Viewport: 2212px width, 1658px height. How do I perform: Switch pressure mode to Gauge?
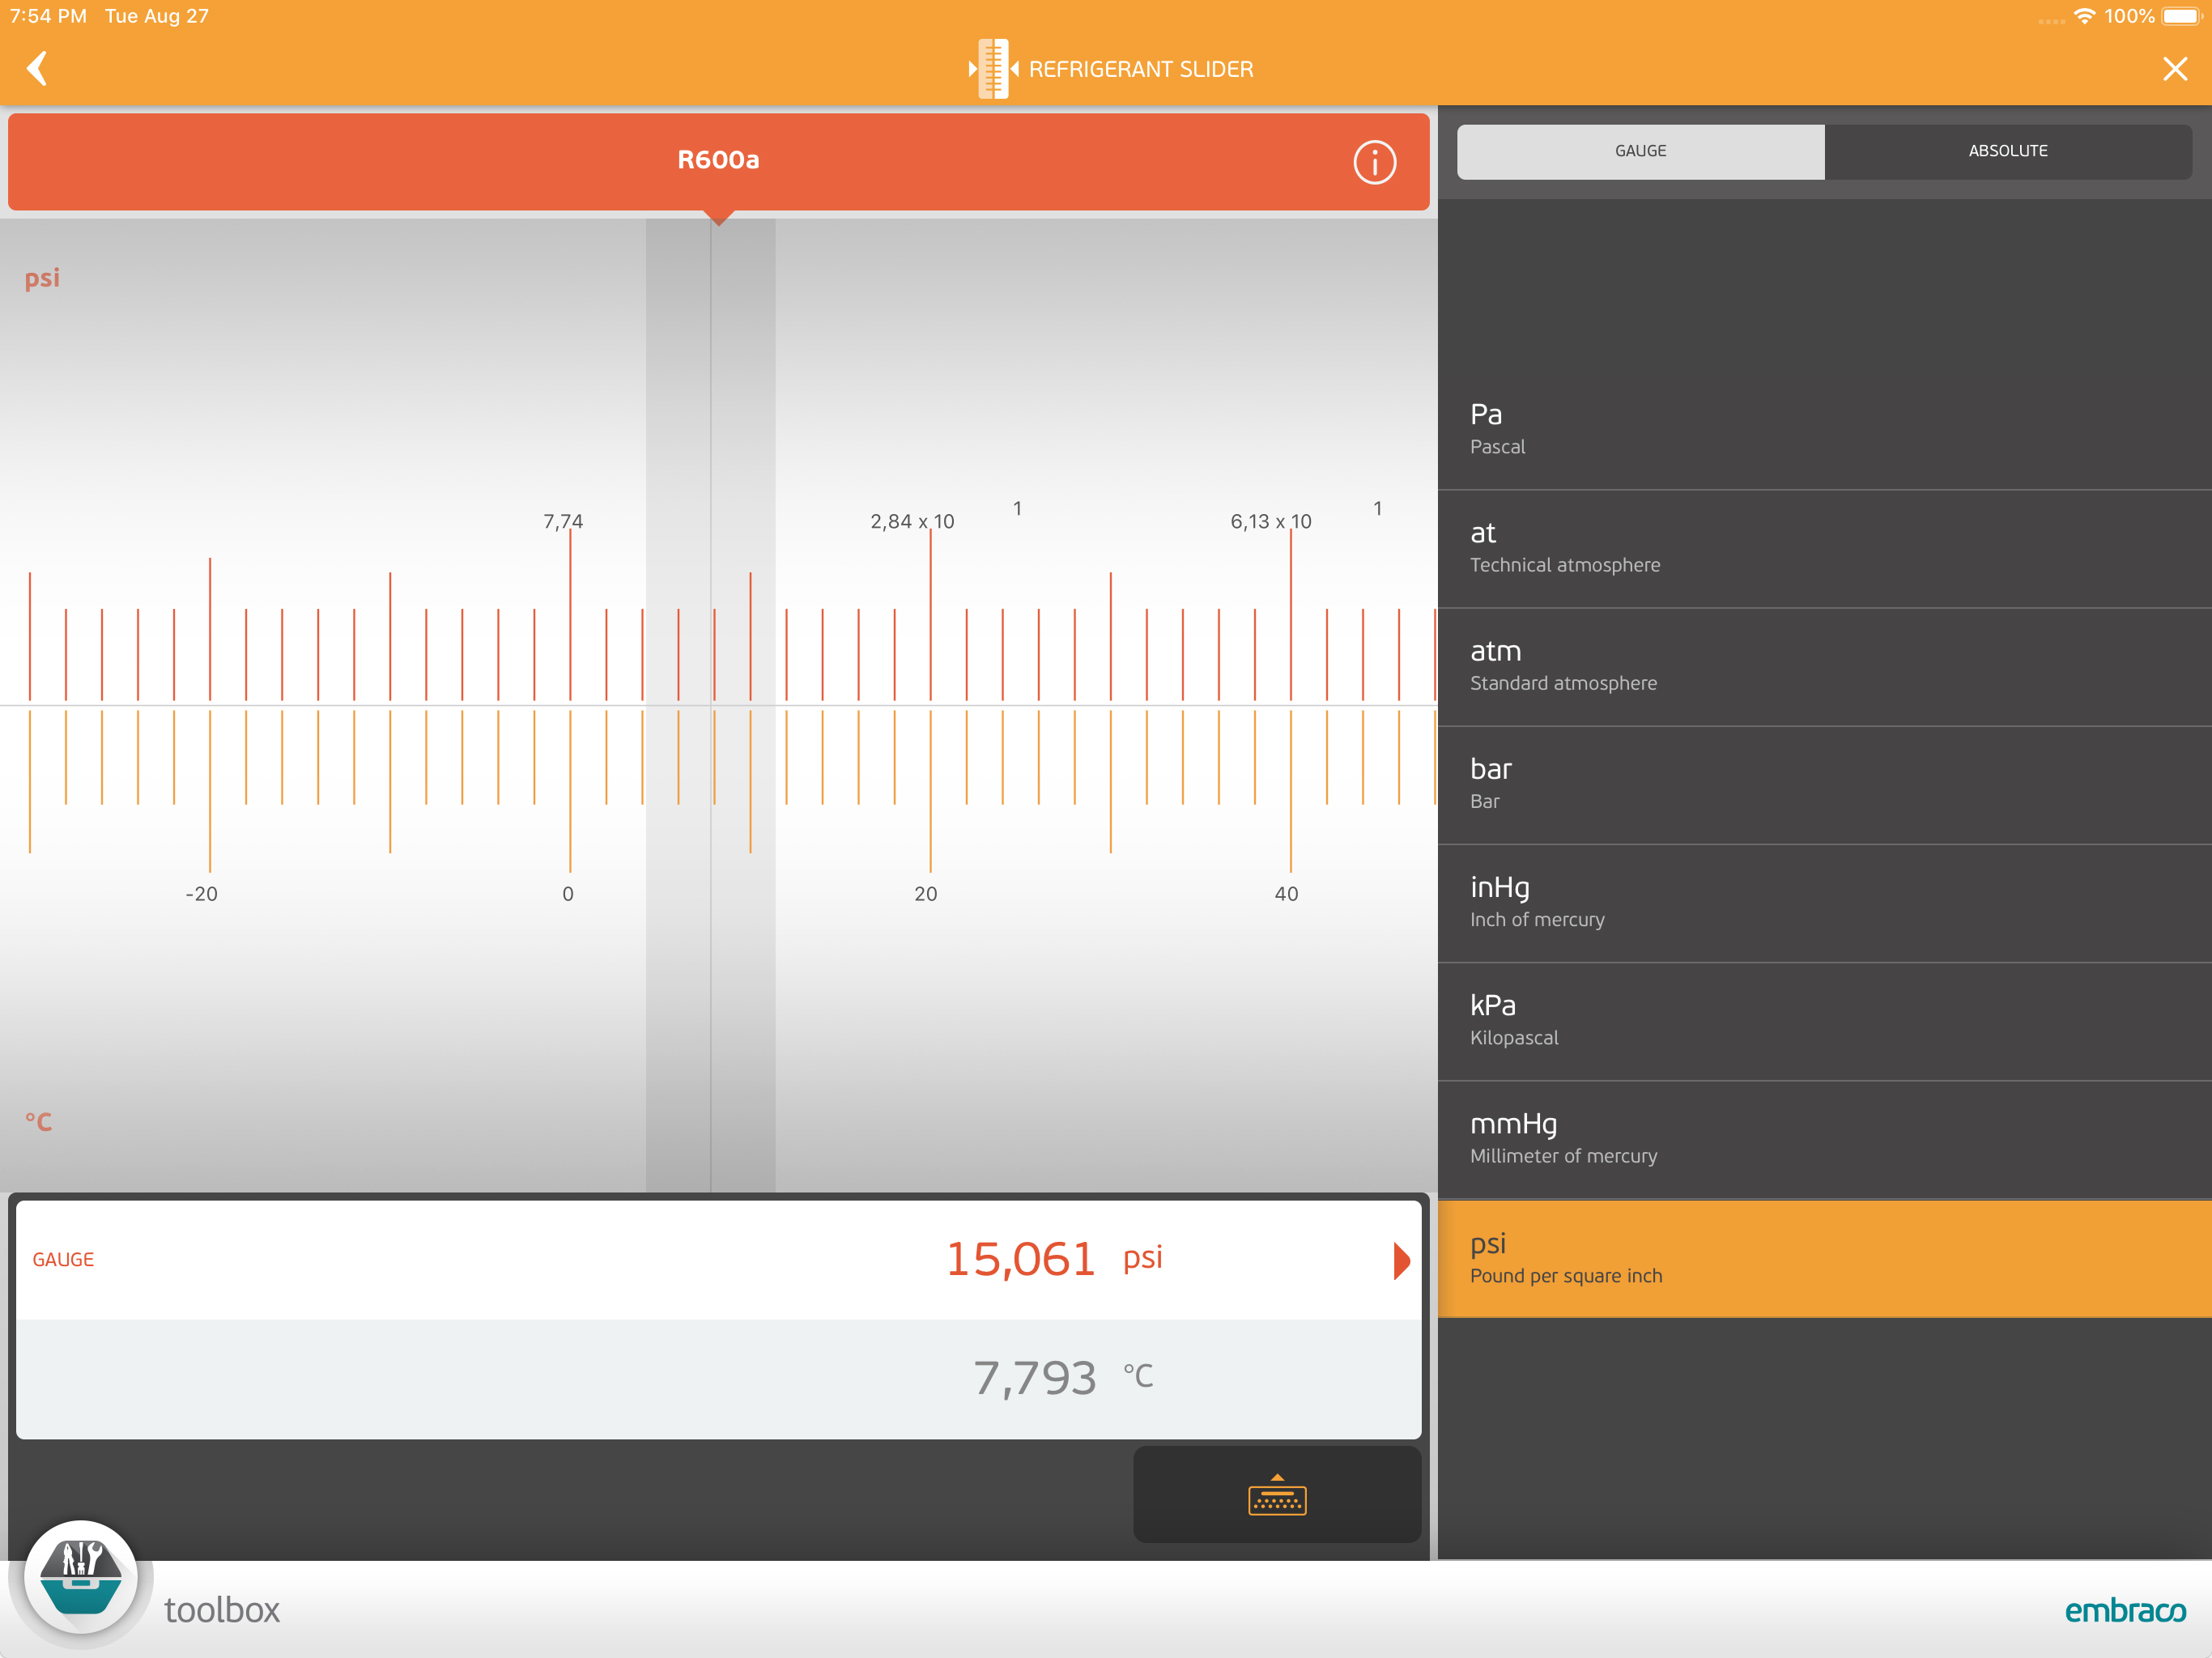(1640, 151)
